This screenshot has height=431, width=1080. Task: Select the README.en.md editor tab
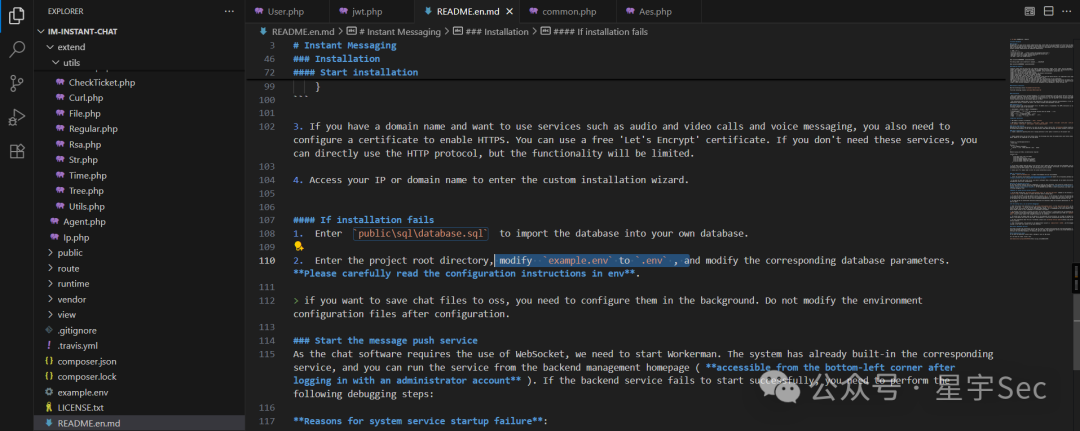pyautogui.click(x=466, y=12)
